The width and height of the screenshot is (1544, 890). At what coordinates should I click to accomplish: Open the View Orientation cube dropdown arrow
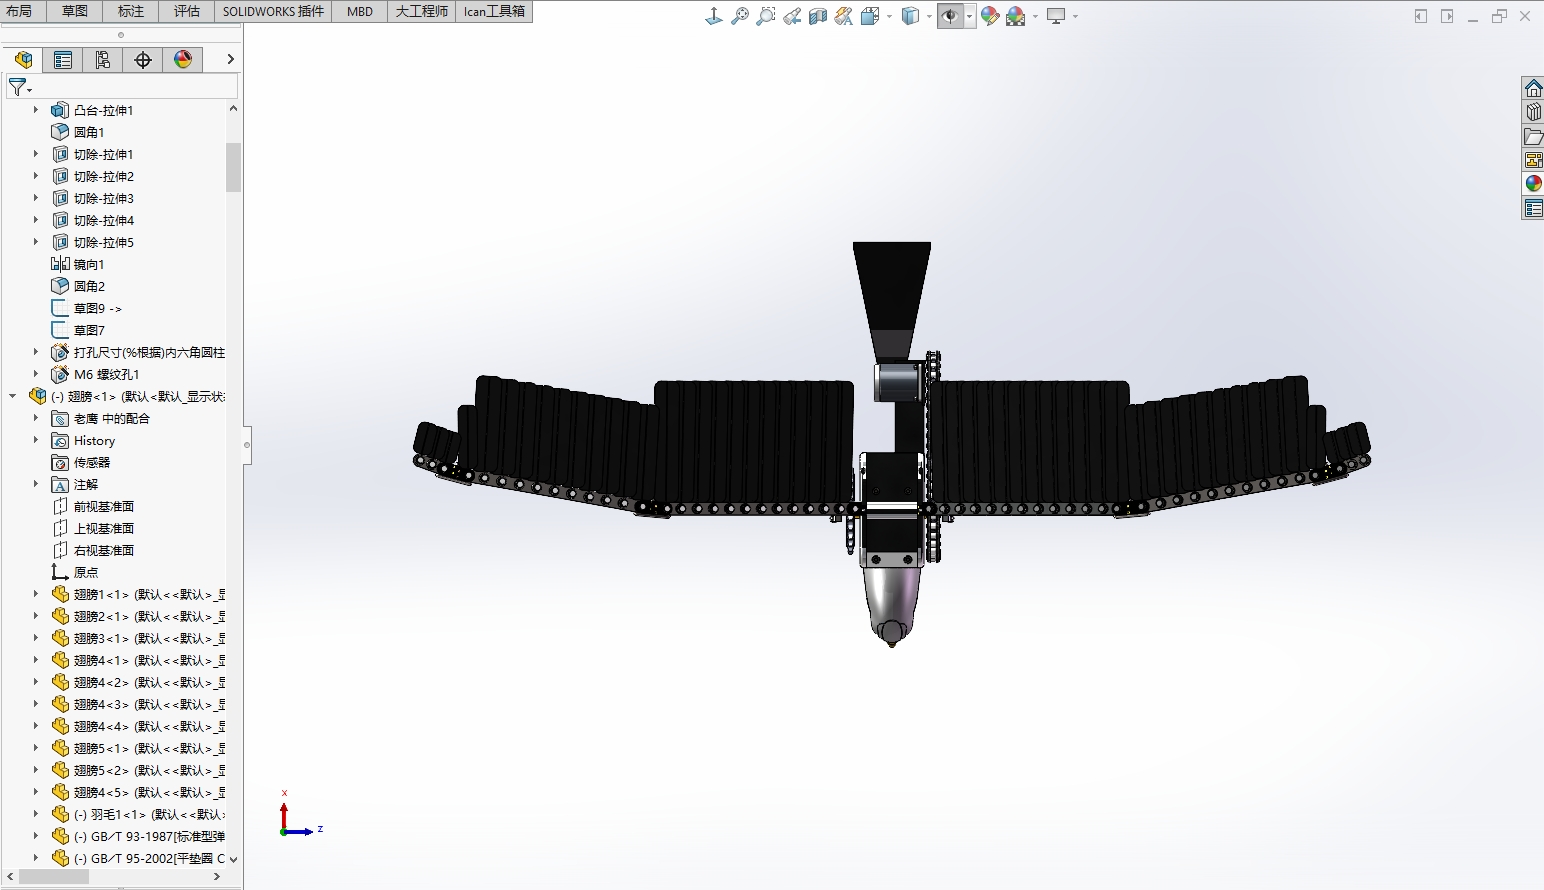tap(889, 16)
